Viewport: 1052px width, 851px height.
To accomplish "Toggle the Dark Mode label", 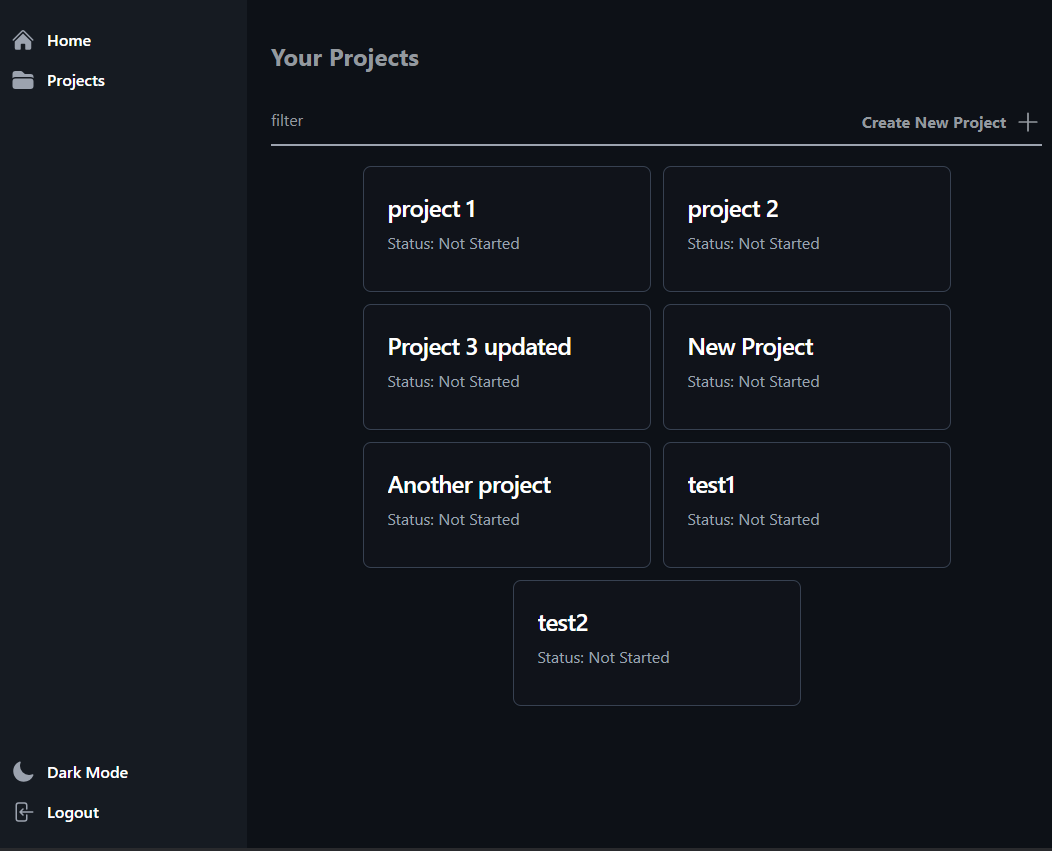I will coord(87,773).
